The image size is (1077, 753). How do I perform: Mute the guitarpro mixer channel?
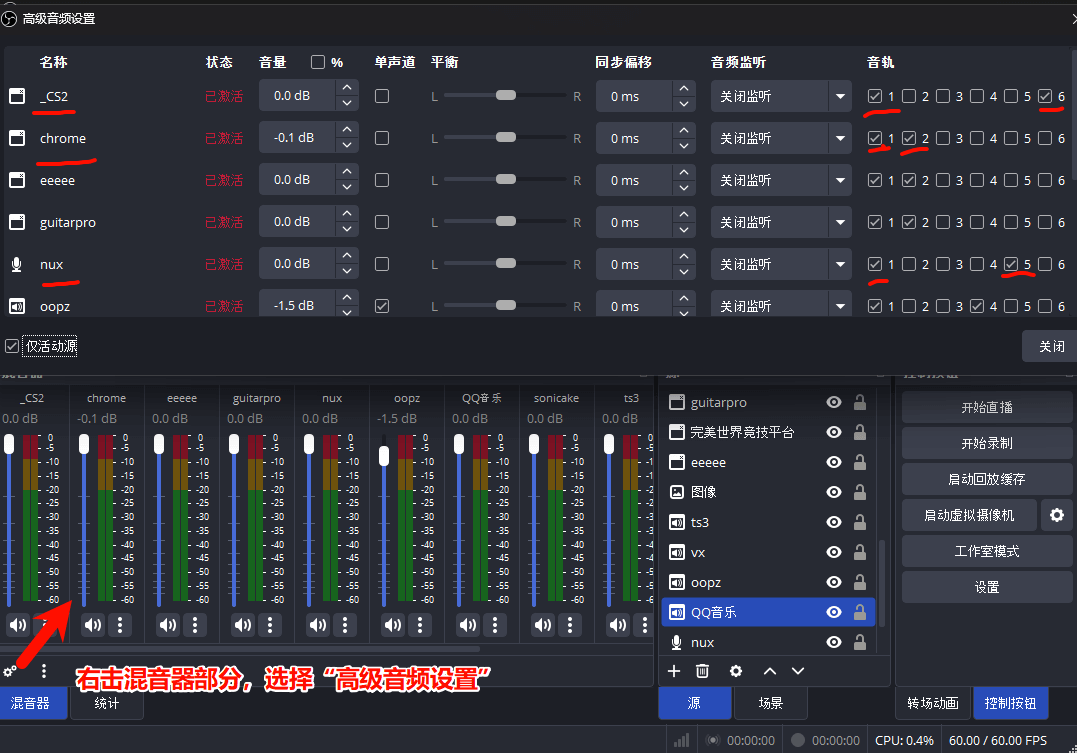coord(242,625)
